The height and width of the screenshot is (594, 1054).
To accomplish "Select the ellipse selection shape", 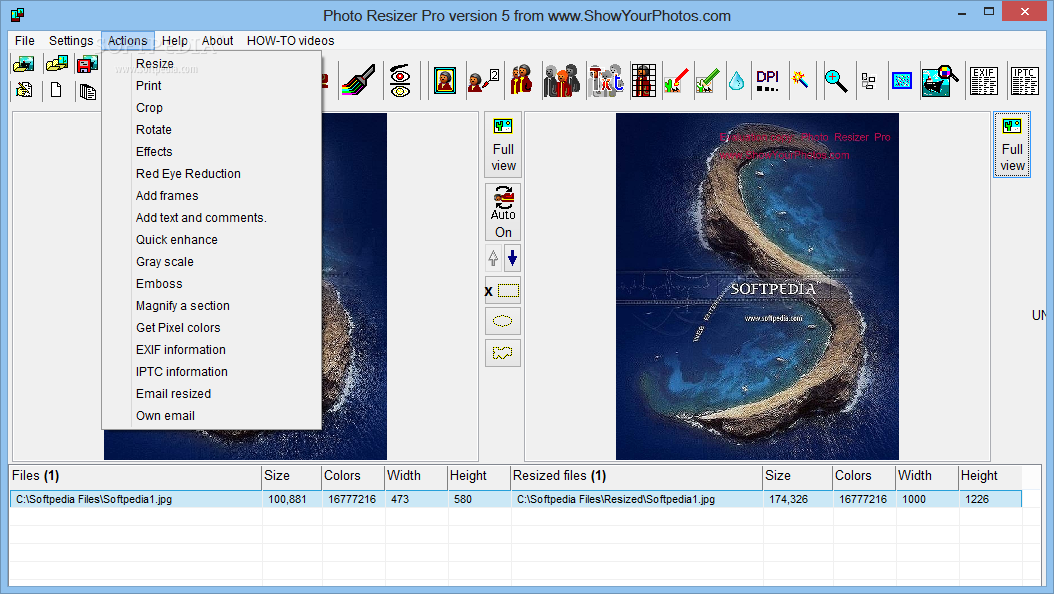I will point(503,321).
